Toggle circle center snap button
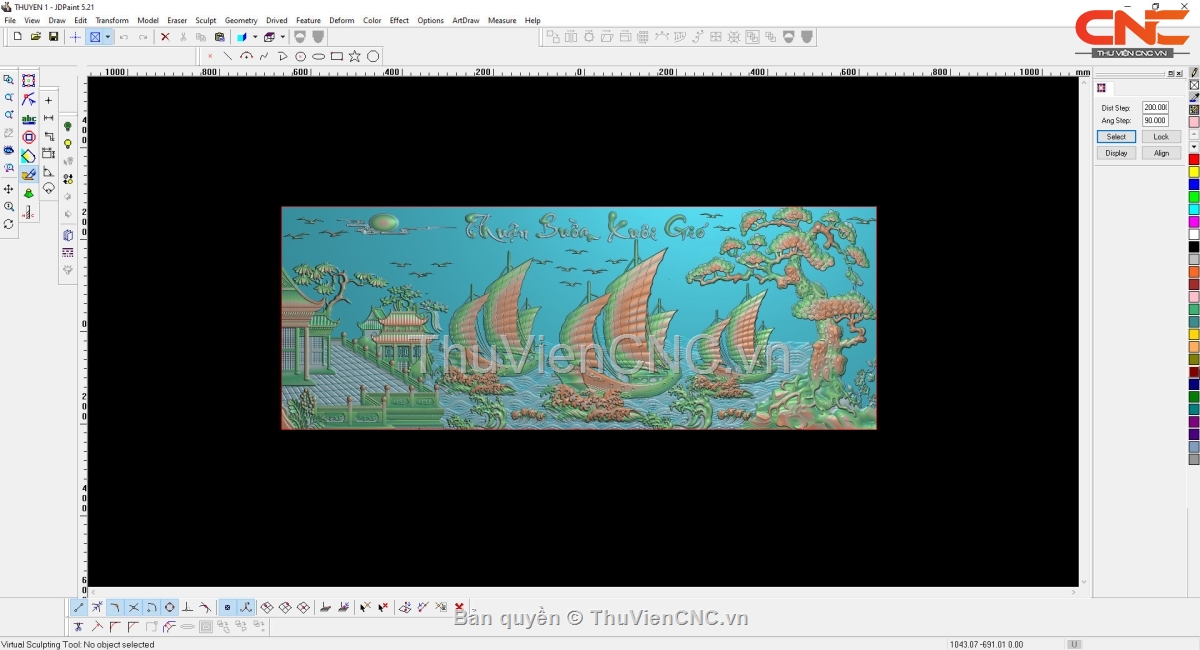Viewport: 1200px width, 650px height. [x=170, y=607]
